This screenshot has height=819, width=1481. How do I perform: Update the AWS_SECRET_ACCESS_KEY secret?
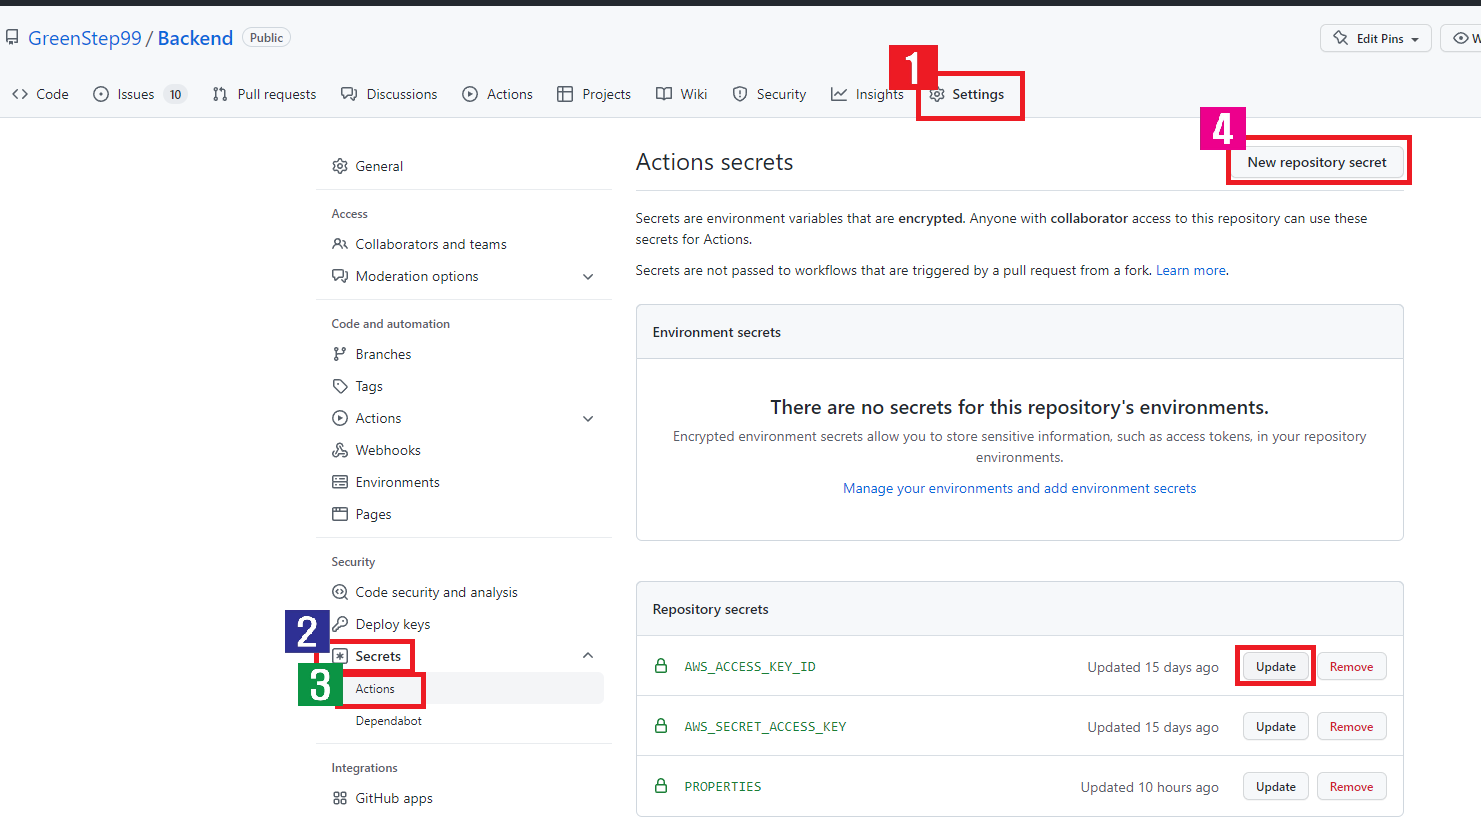(1276, 727)
